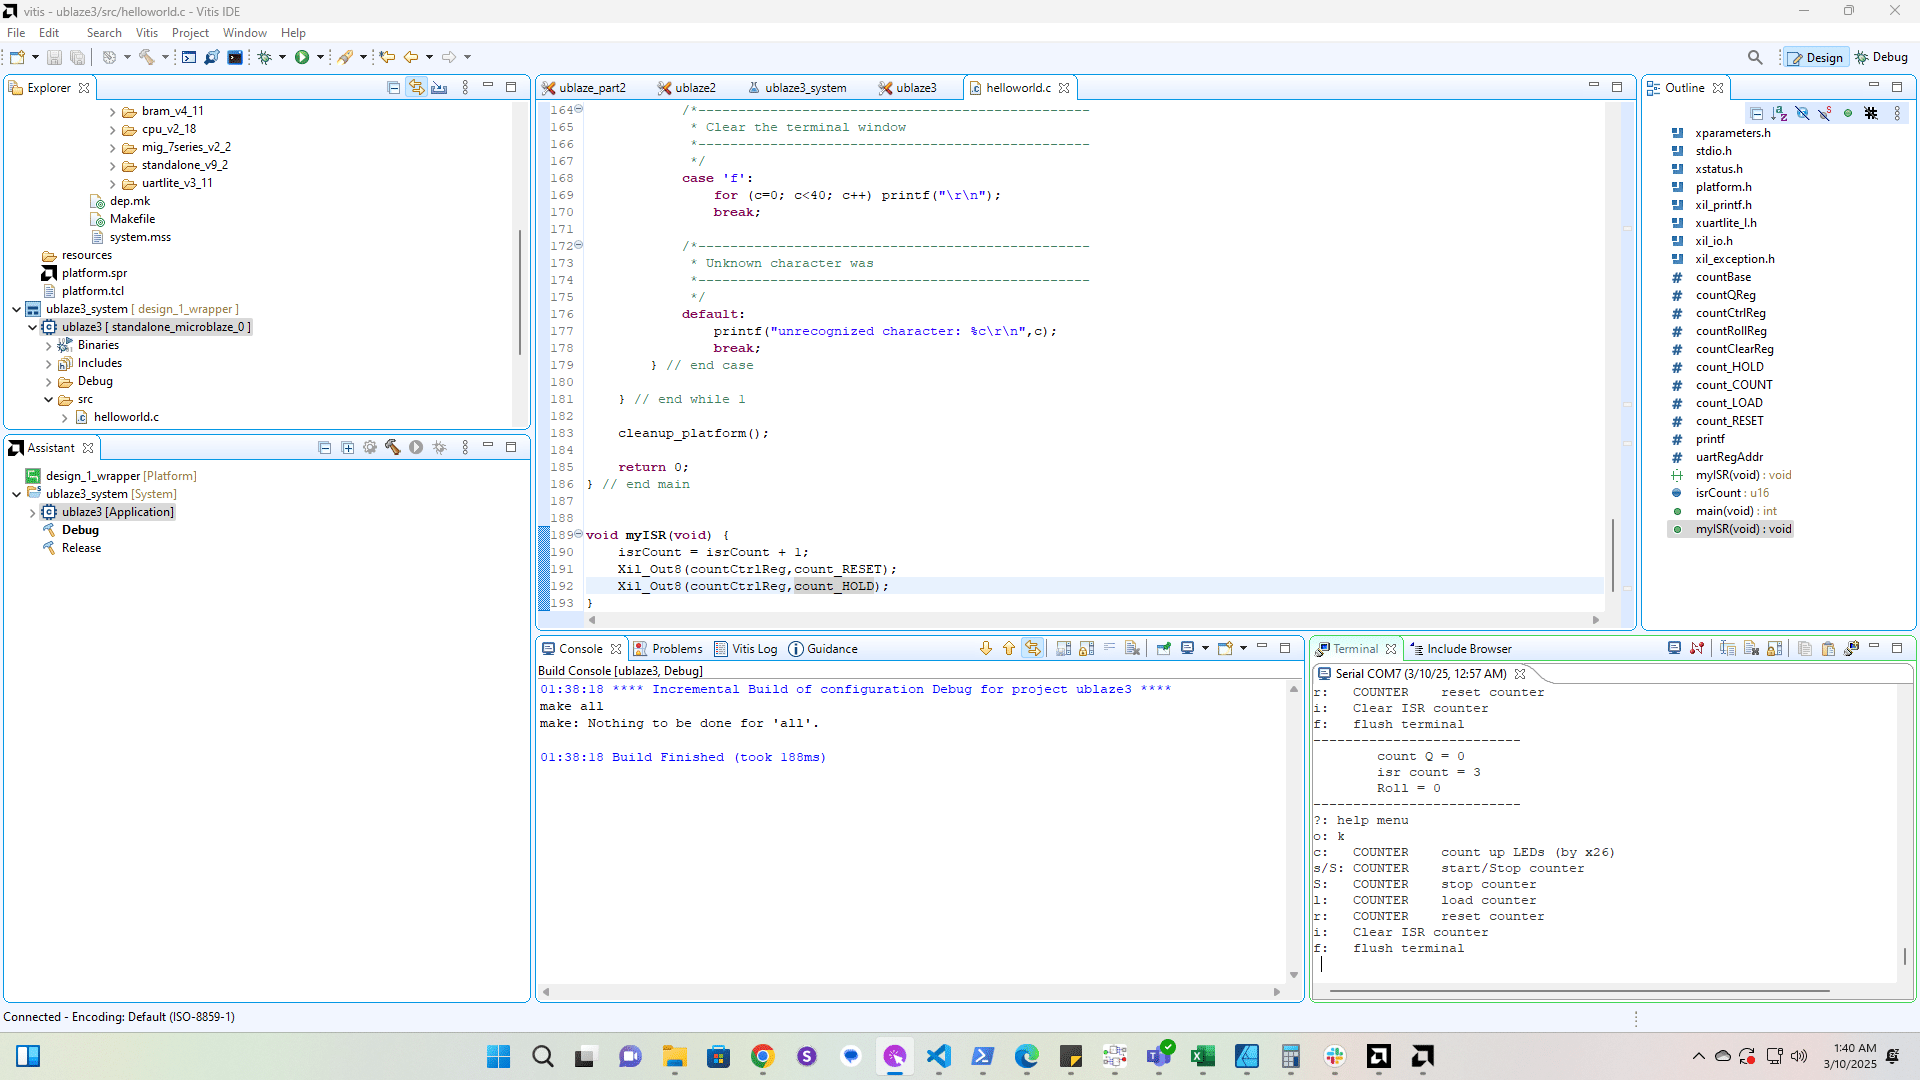
Task: Click the green Run button in toolbar
Action: tap(302, 57)
